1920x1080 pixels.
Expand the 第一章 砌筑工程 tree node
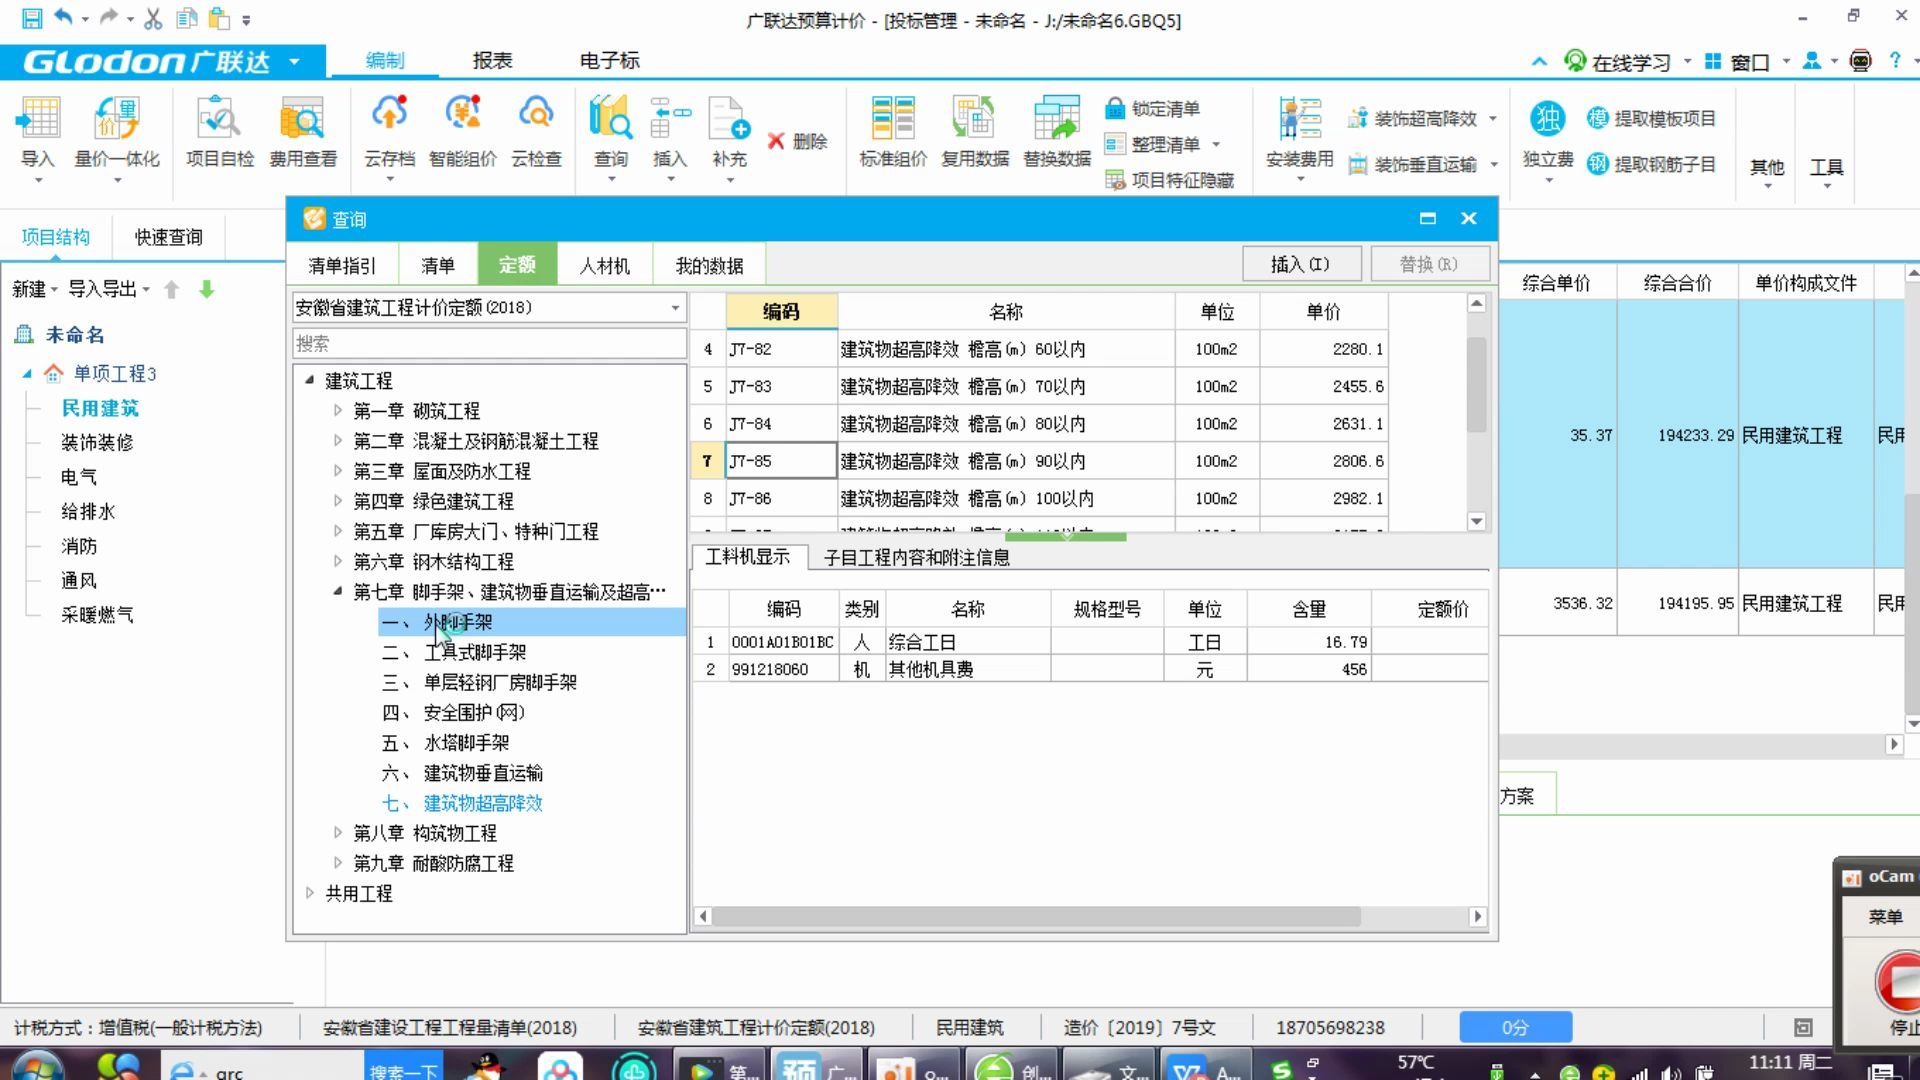(338, 410)
